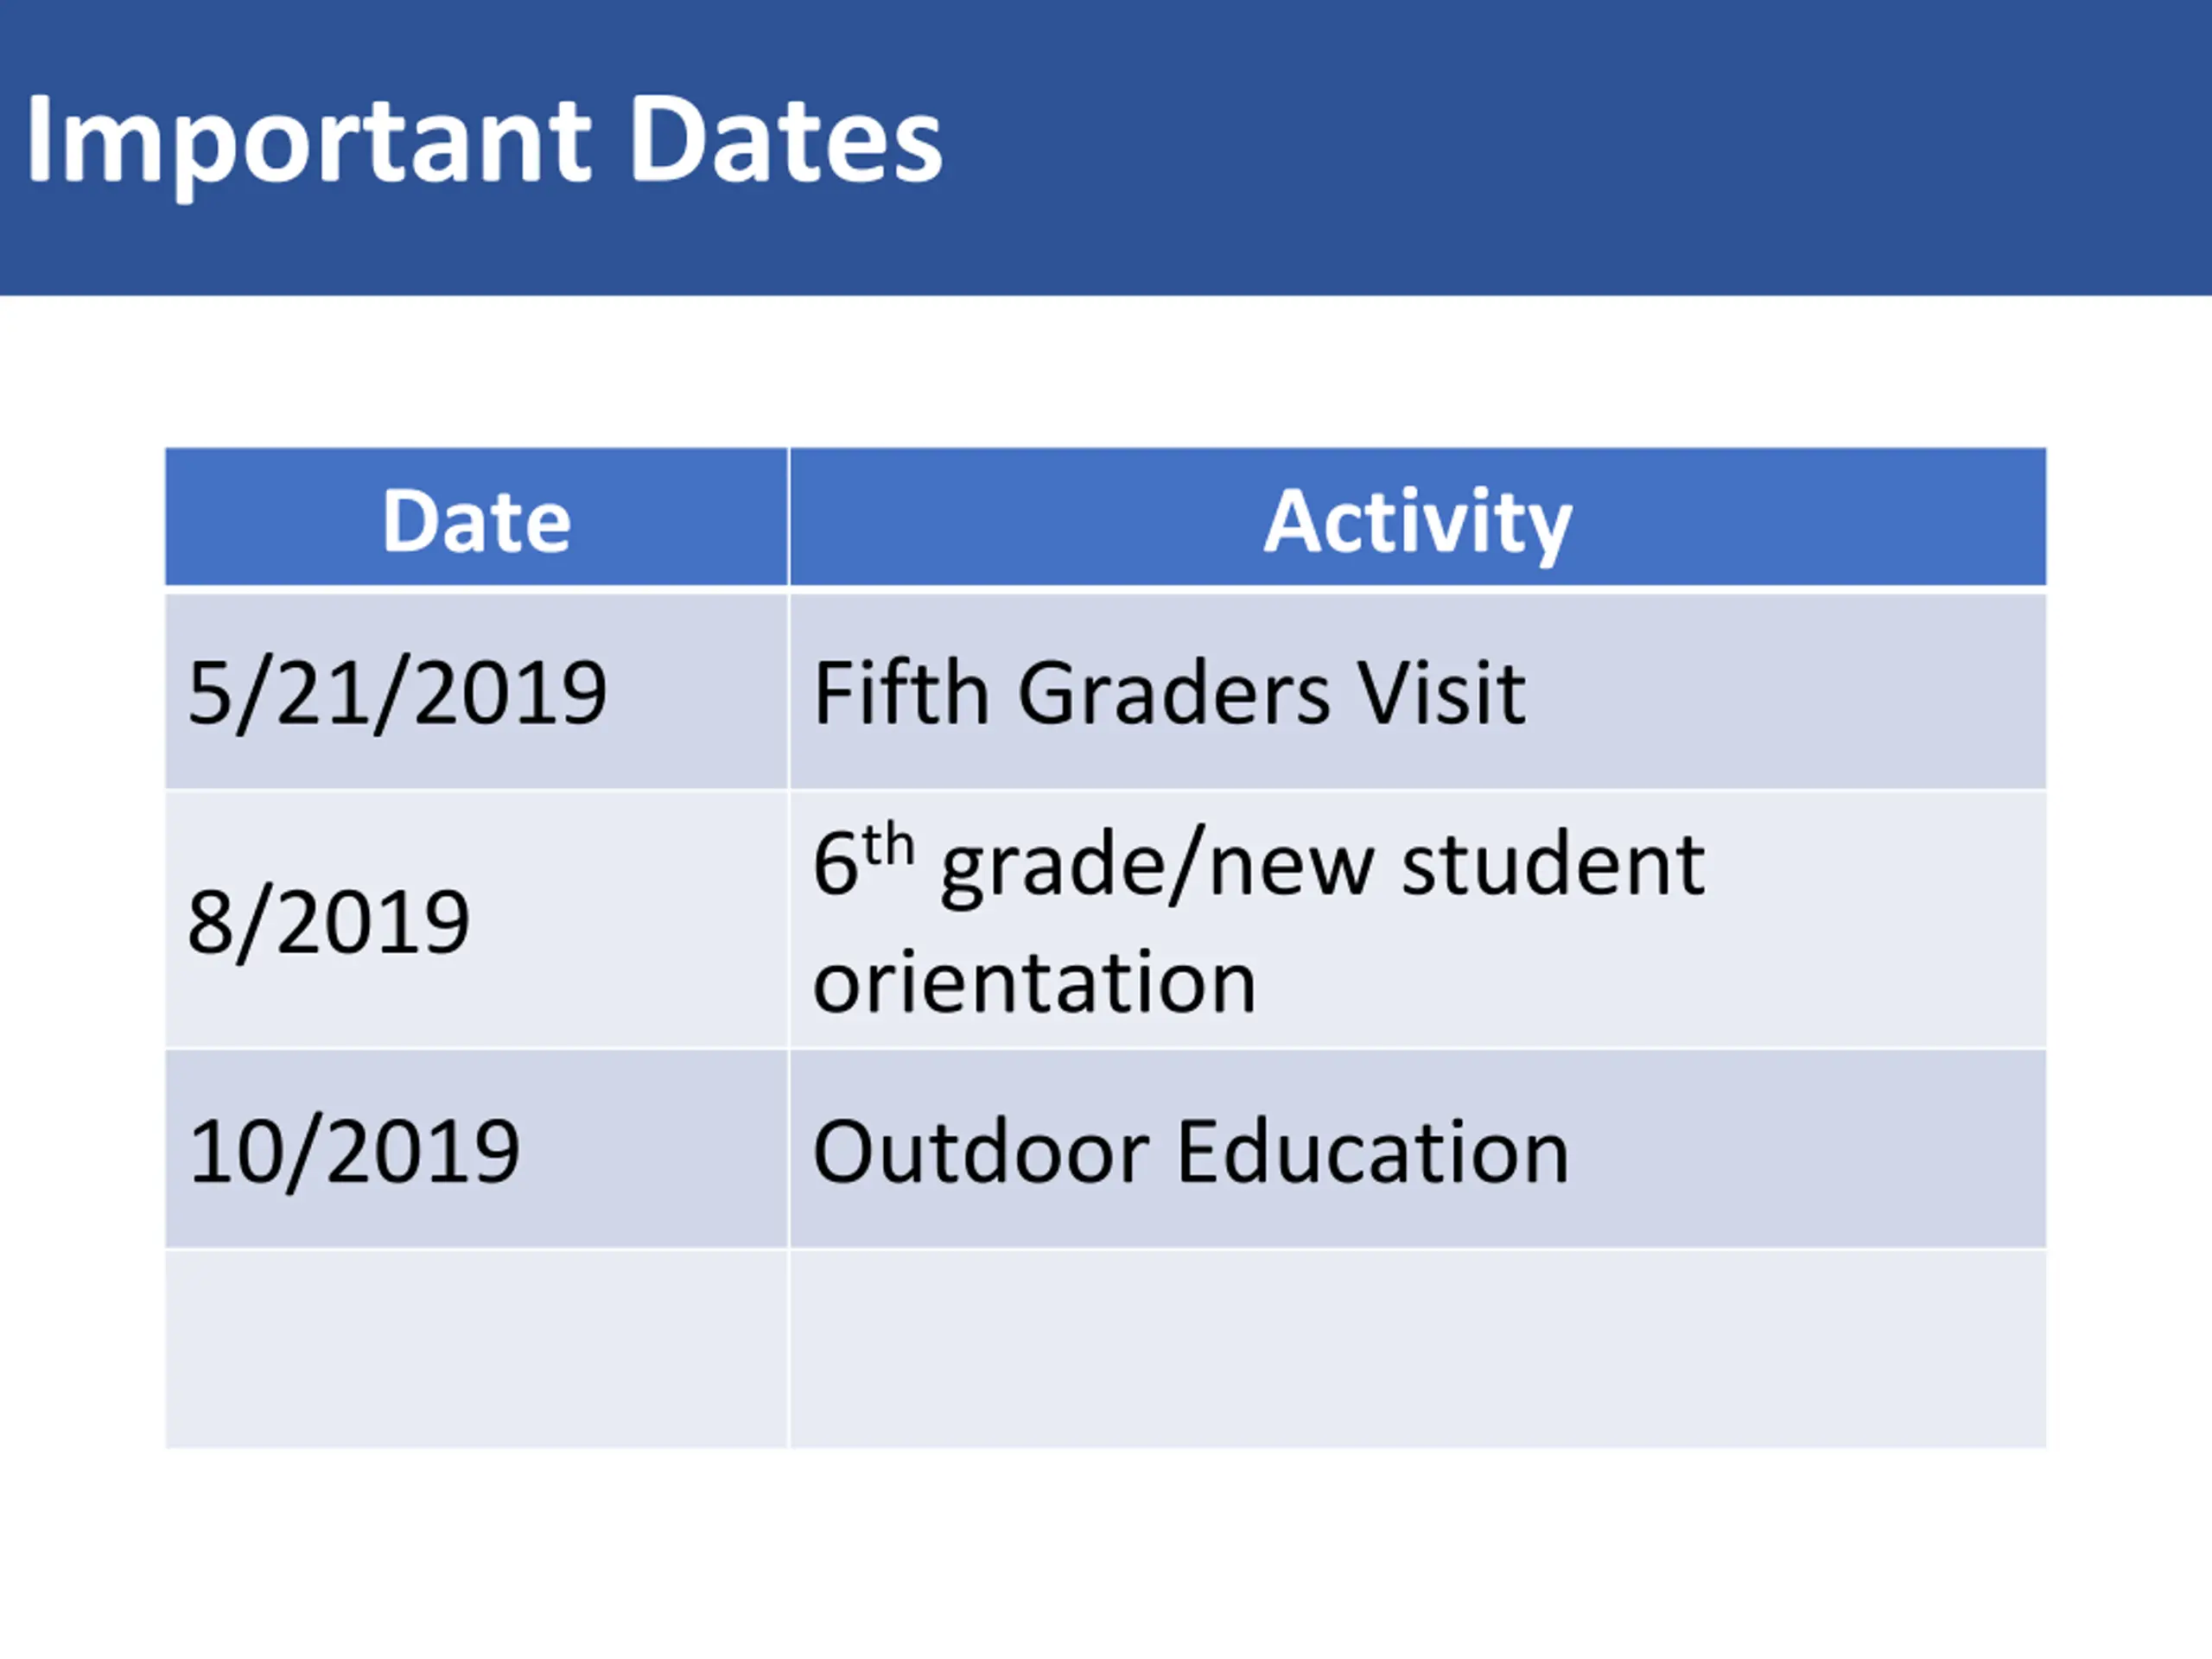This screenshot has width=2212, height=1659.
Task: Click the Important Dates slide title
Action: tap(484, 140)
